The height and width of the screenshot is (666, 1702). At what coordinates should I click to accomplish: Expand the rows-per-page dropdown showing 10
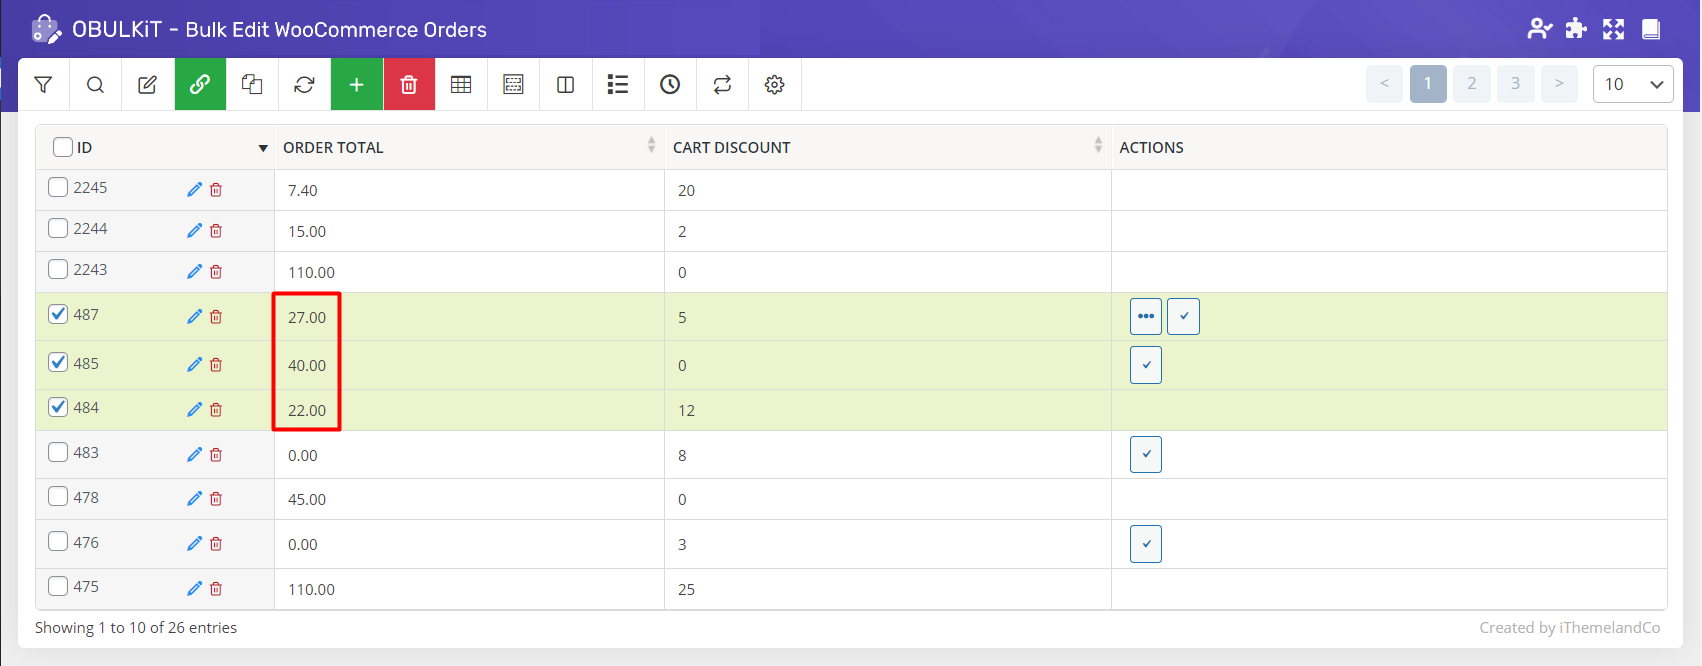pos(1632,84)
